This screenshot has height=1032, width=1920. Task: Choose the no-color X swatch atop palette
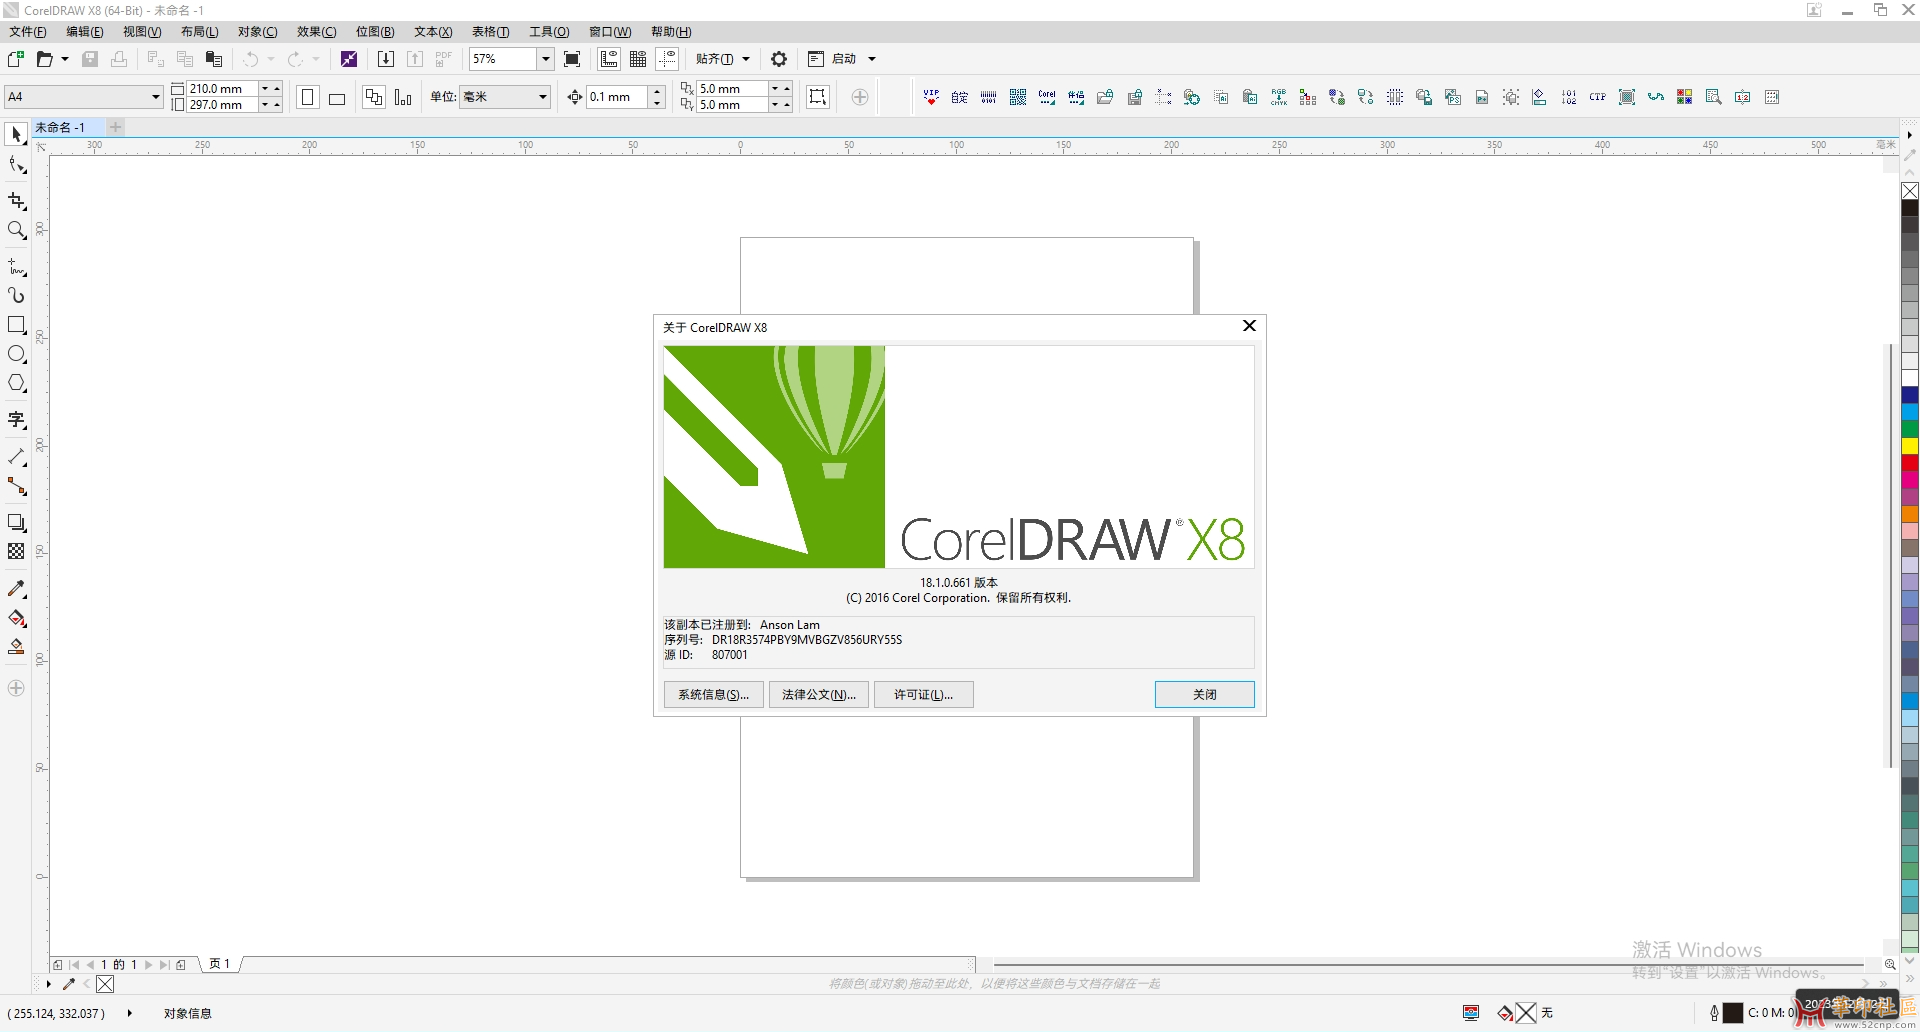[1910, 191]
